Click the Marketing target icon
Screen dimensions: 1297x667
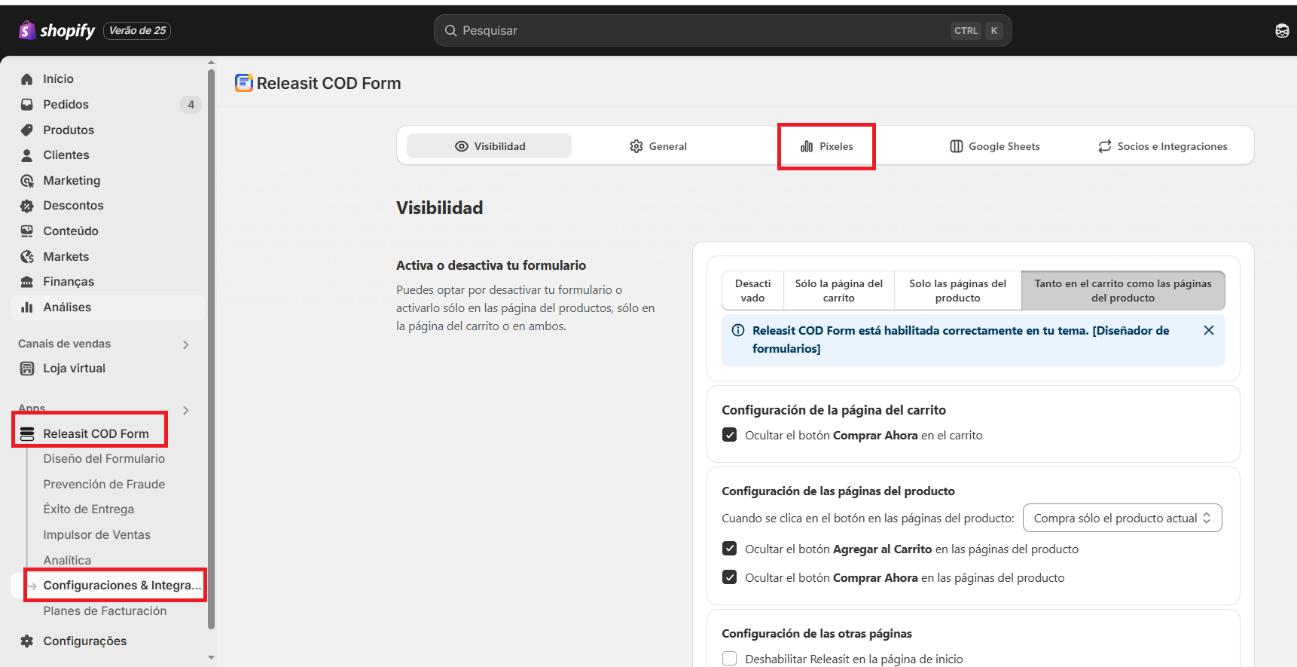tap(27, 181)
